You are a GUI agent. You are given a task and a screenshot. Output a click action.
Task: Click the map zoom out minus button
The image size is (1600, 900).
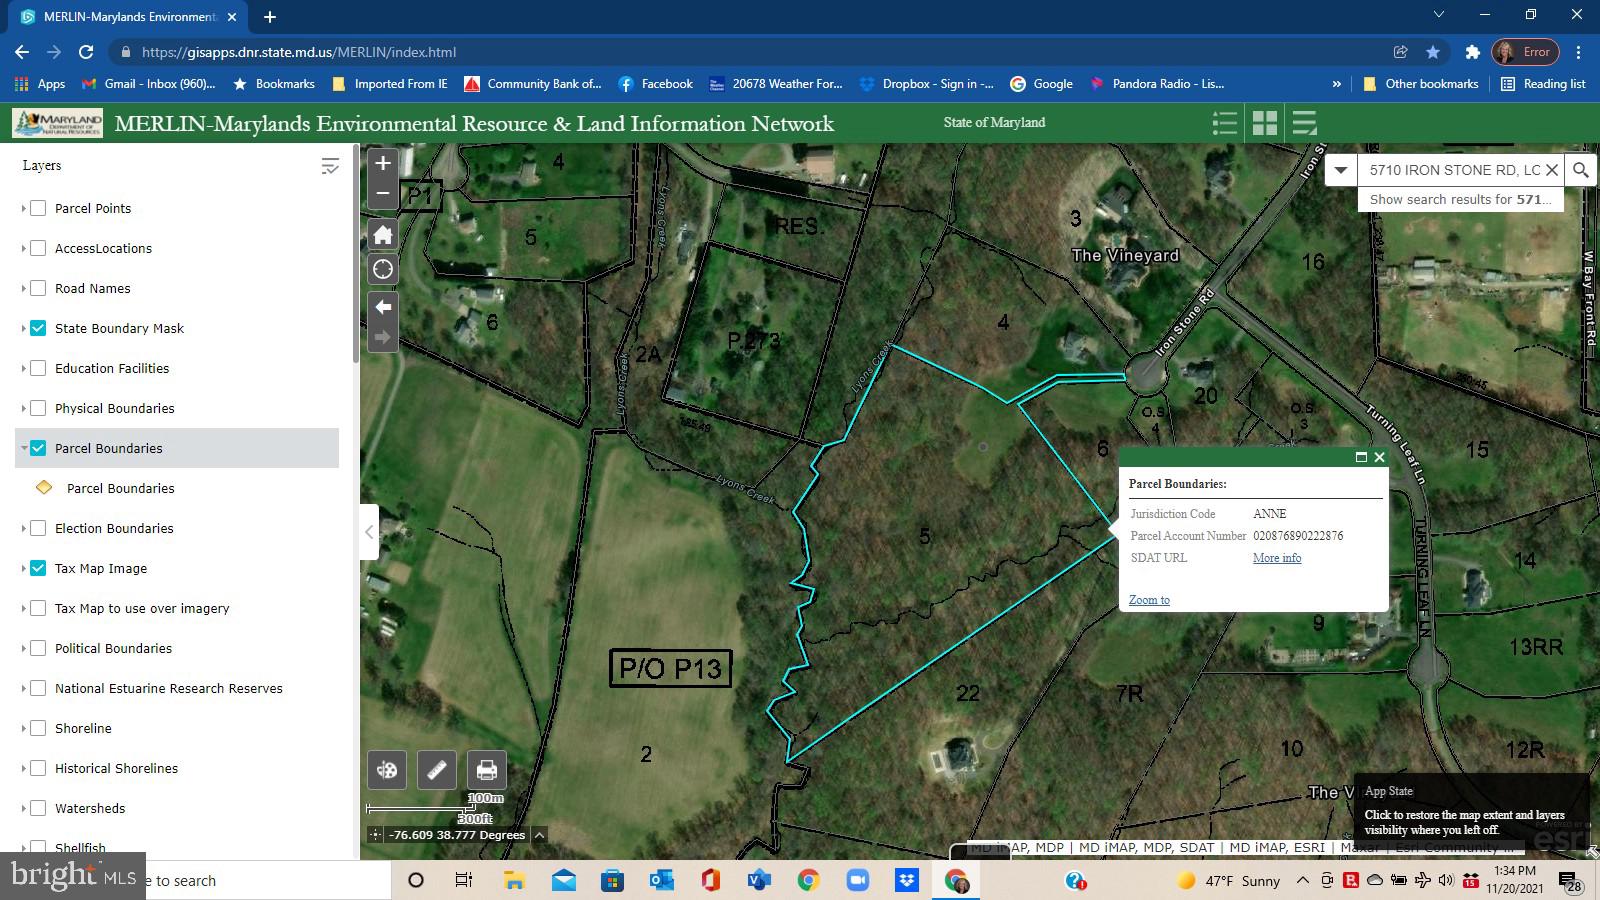pos(383,193)
